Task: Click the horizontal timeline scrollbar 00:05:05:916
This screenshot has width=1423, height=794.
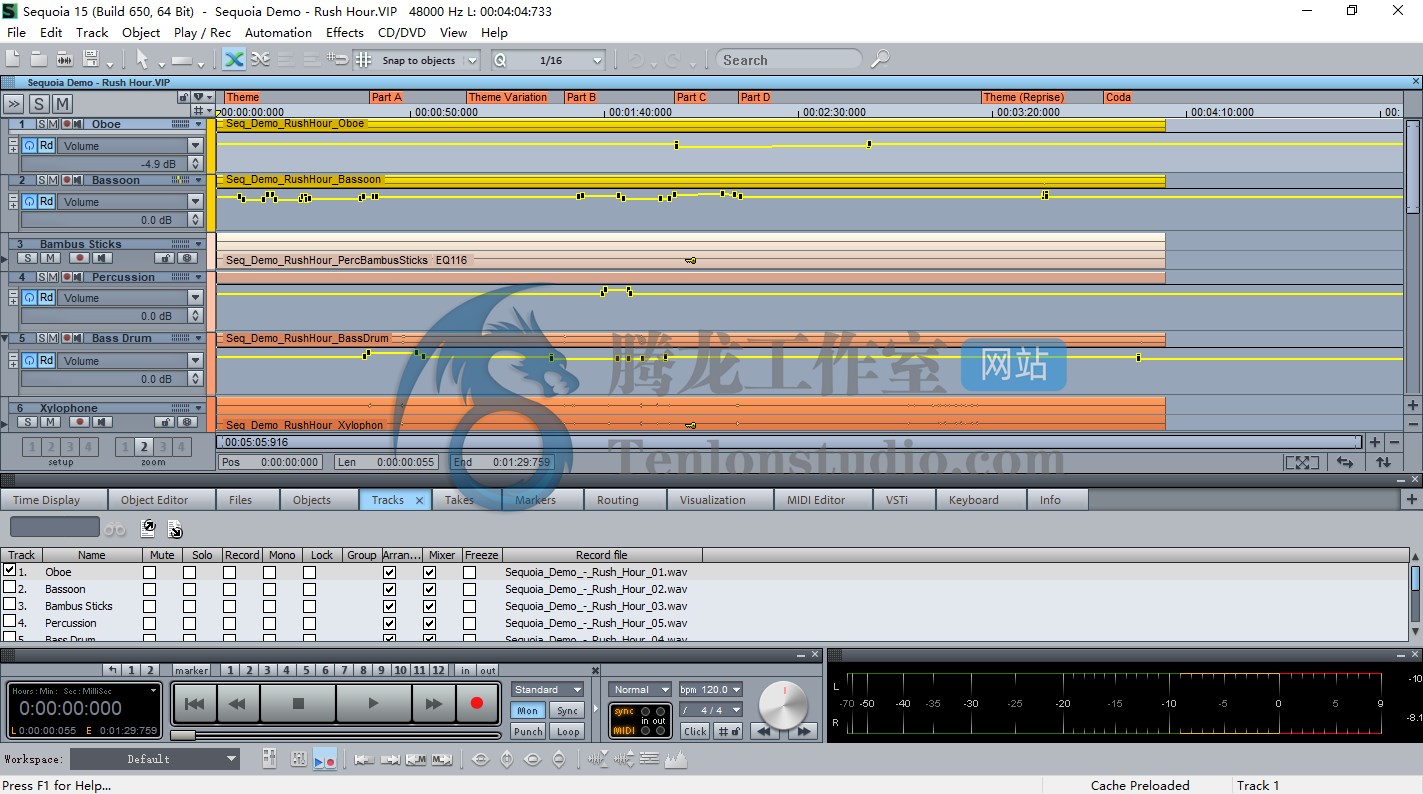Action: (789, 442)
